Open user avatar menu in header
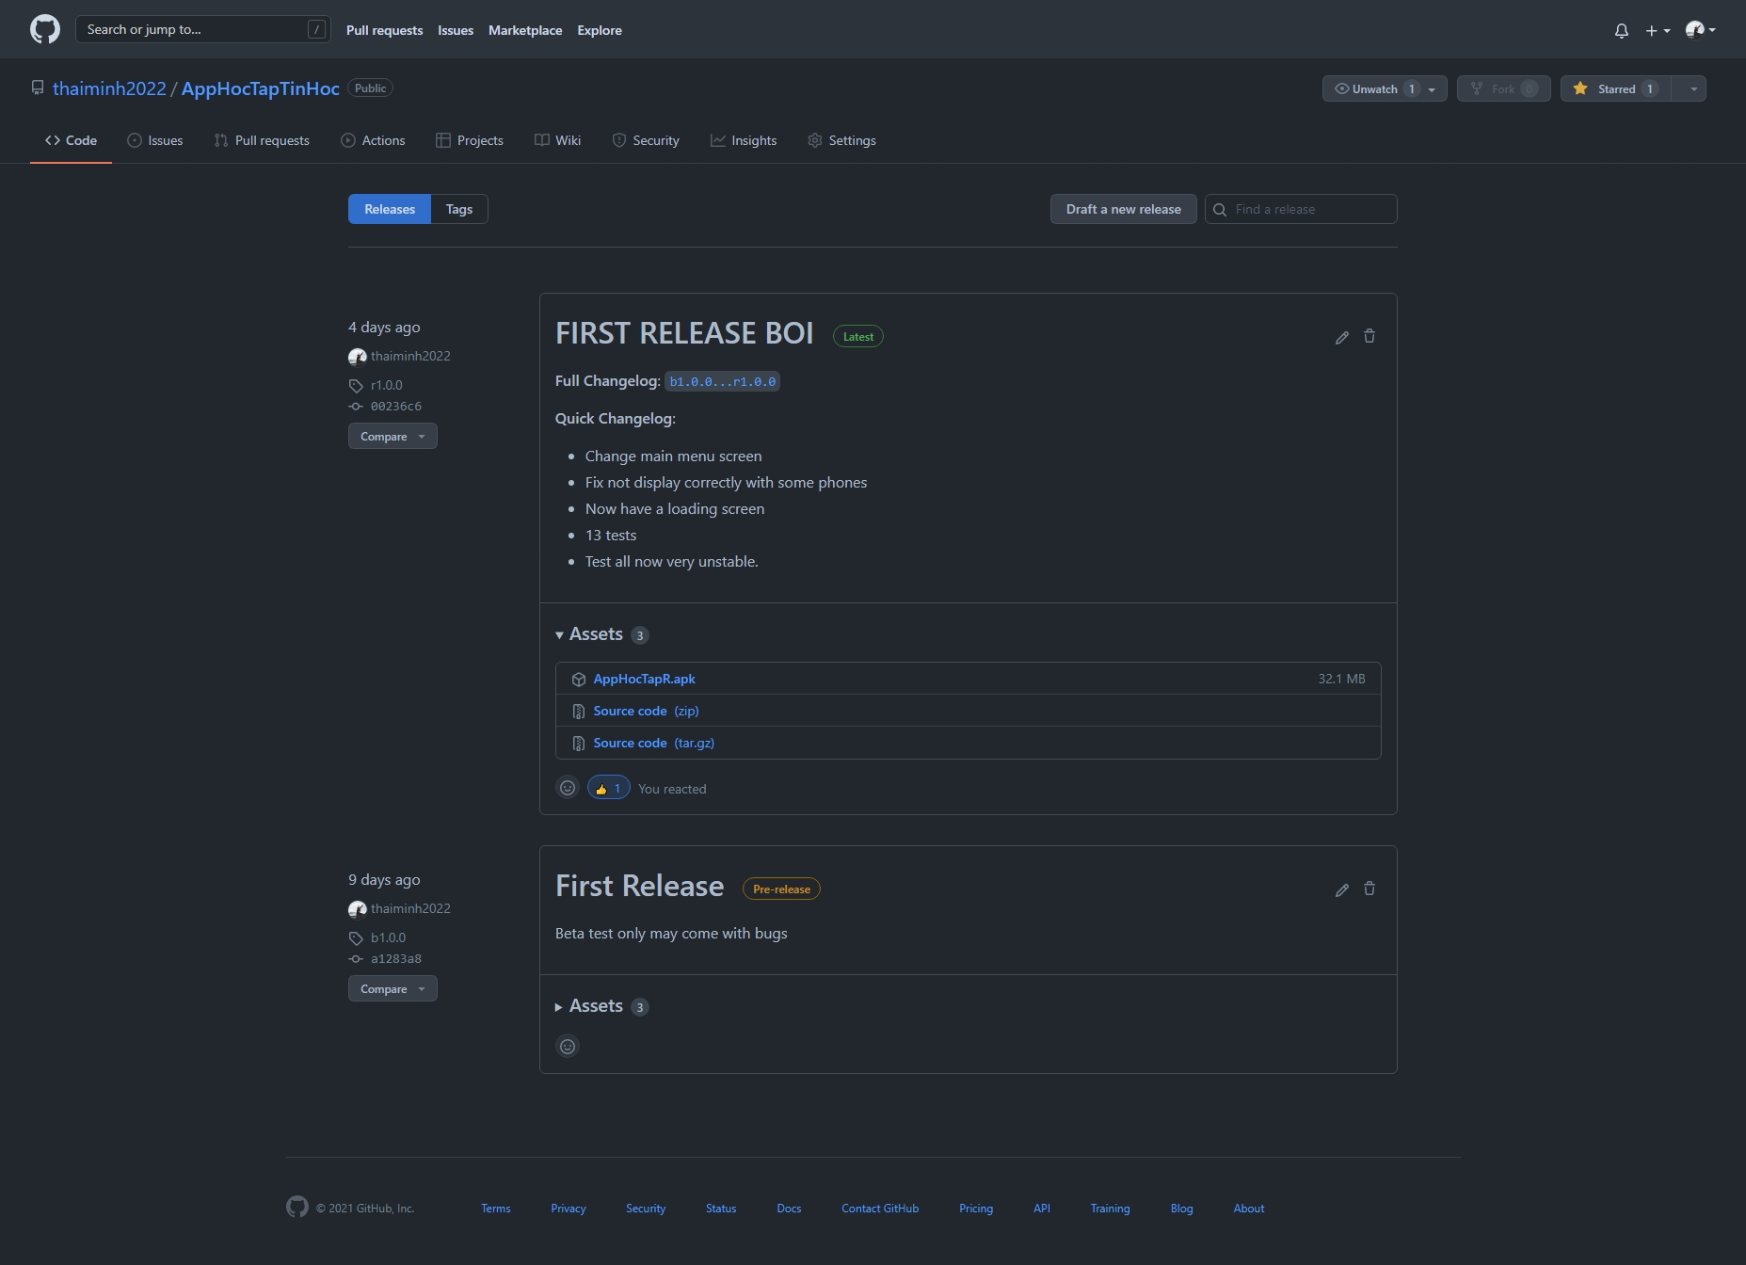Screen dimensions: 1746x1265 [1700, 30]
